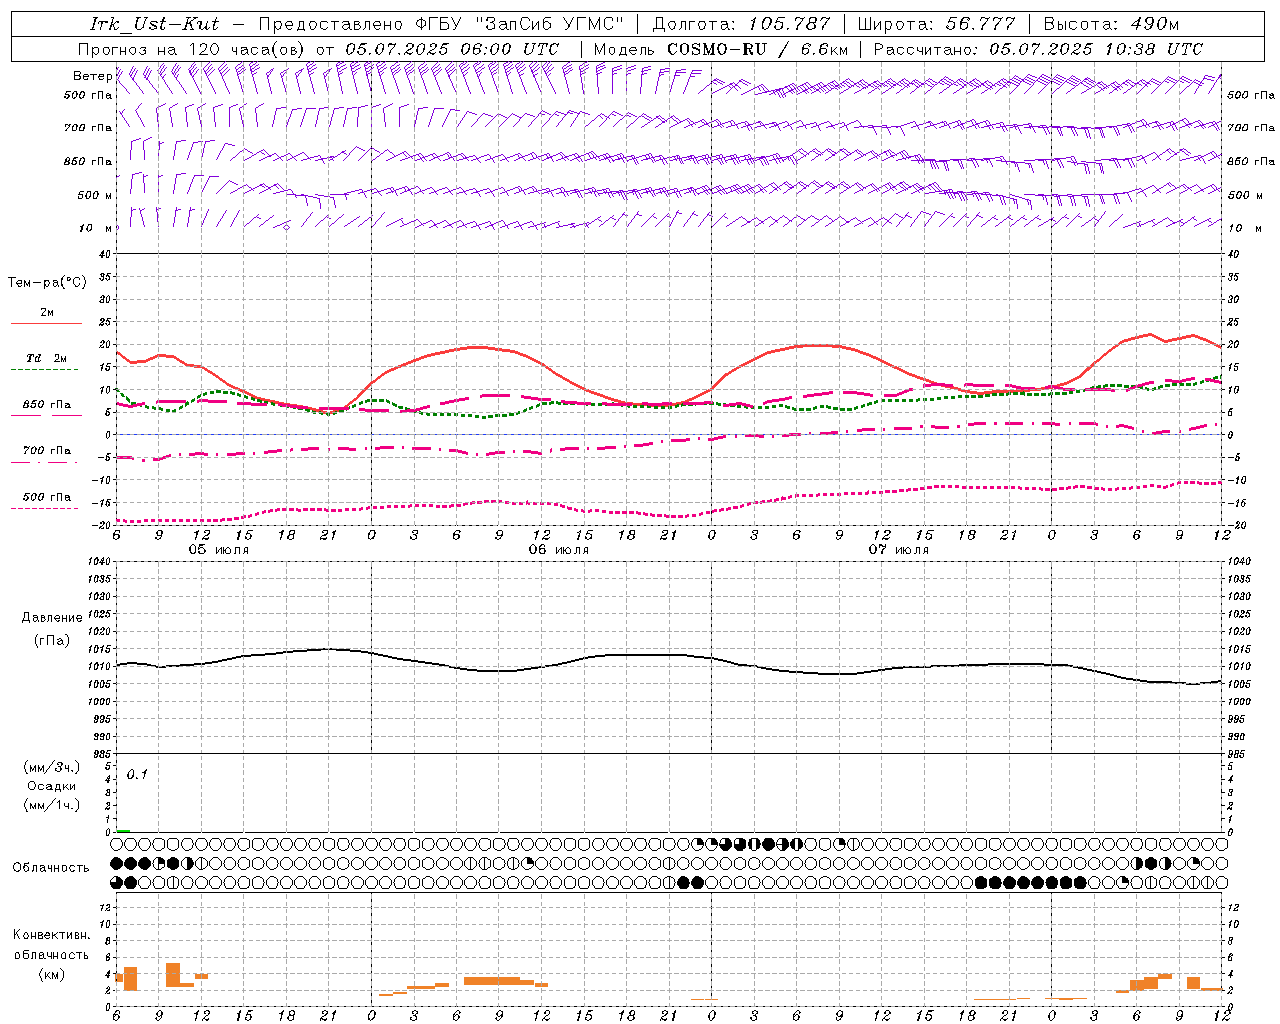The width and height of the screenshot is (1280, 1024).
Task: Click the 06 июля date label
Action: tap(559, 550)
